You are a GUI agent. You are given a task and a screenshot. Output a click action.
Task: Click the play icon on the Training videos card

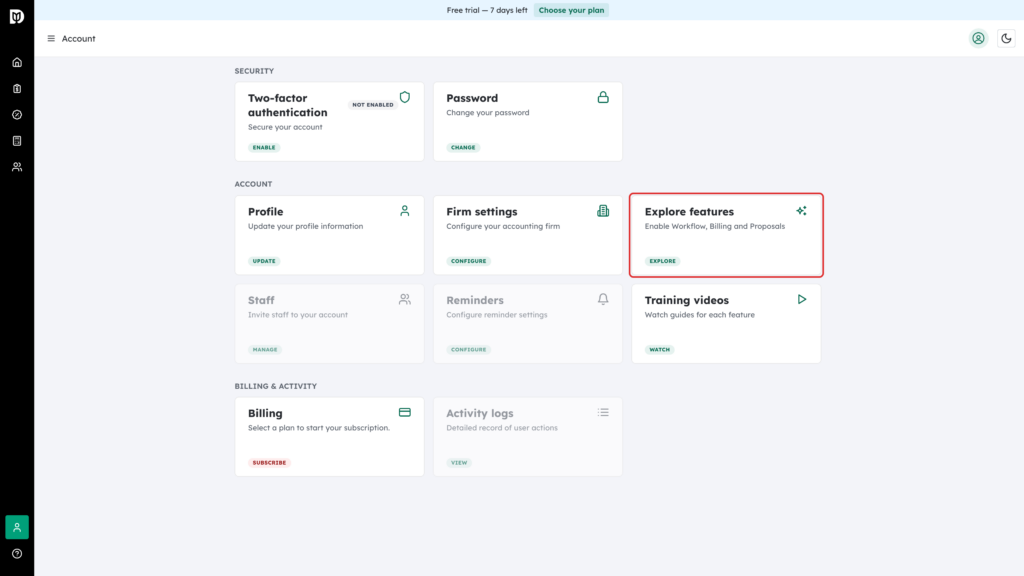click(x=801, y=299)
